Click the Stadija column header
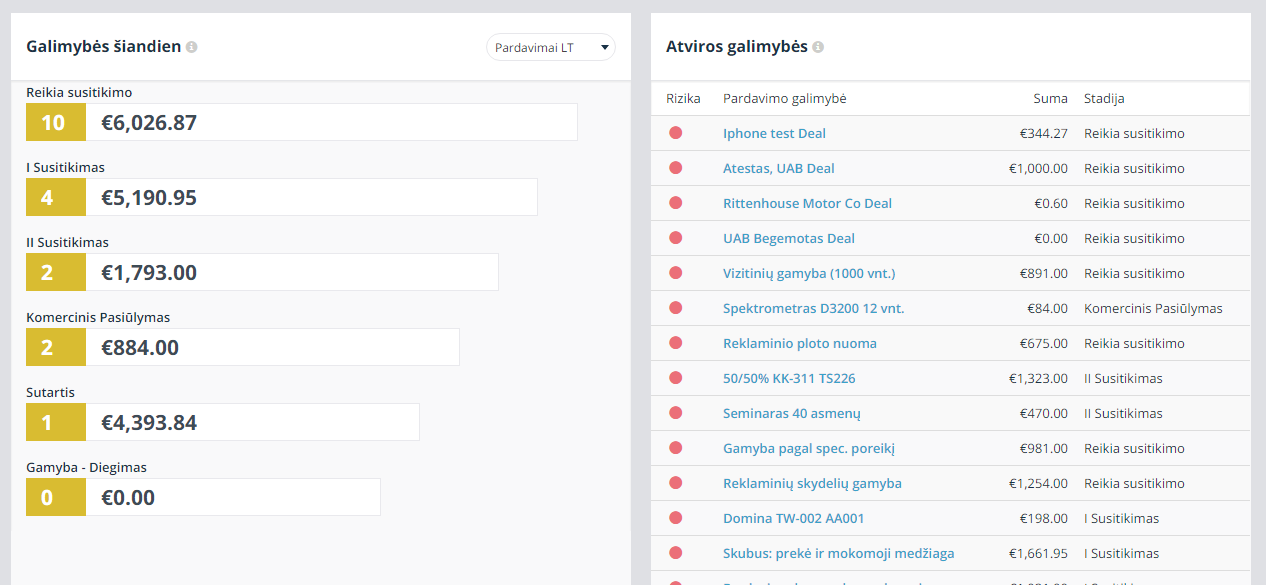The height and width of the screenshot is (585, 1266). click(x=1104, y=98)
